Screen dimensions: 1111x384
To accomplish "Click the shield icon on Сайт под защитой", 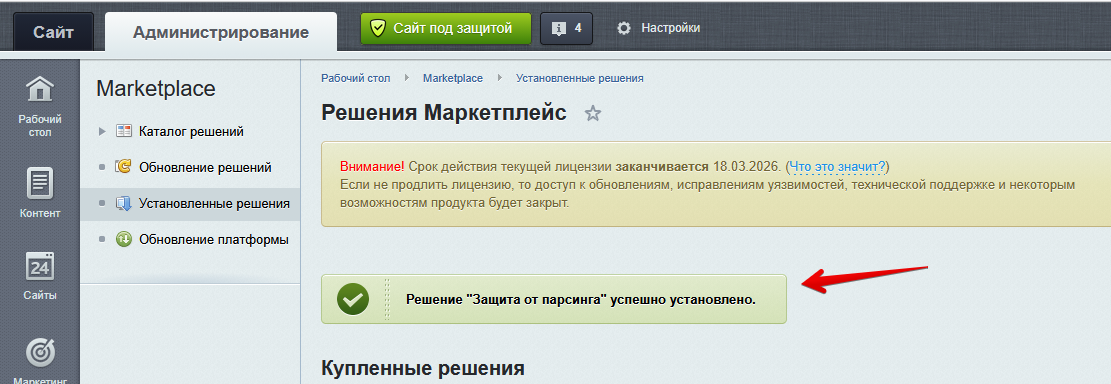I will pyautogui.click(x=378, y=28).
